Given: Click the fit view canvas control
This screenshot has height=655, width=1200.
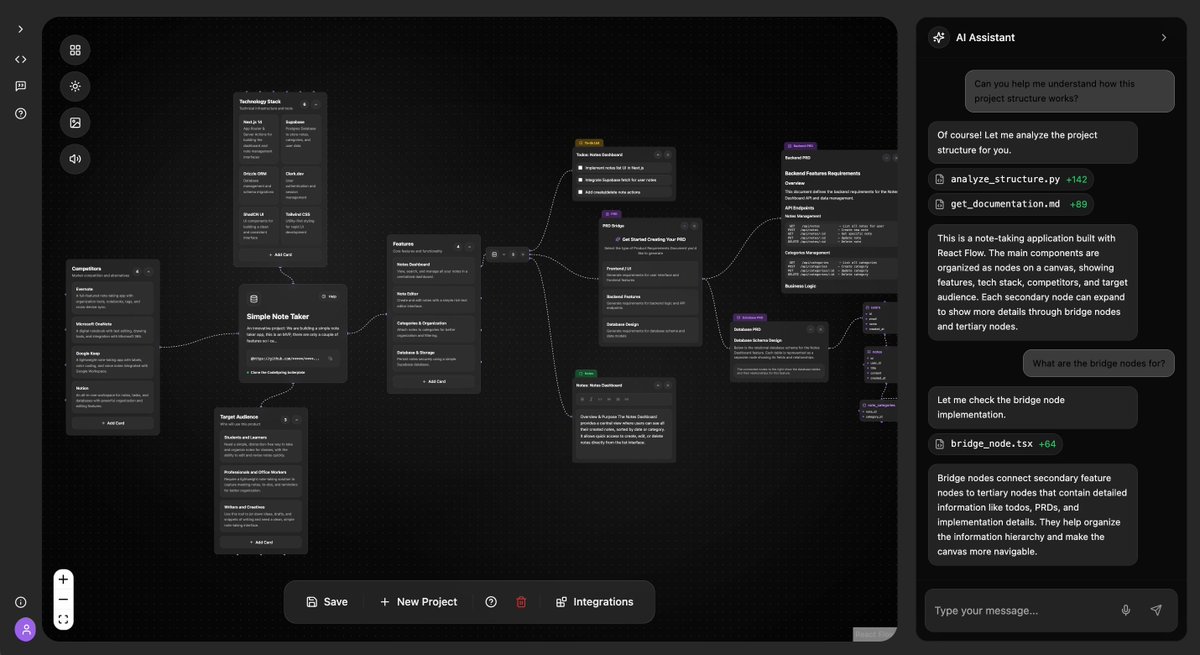Looking at the screenshot, I should pyautogui.click(x=63, y=620).
